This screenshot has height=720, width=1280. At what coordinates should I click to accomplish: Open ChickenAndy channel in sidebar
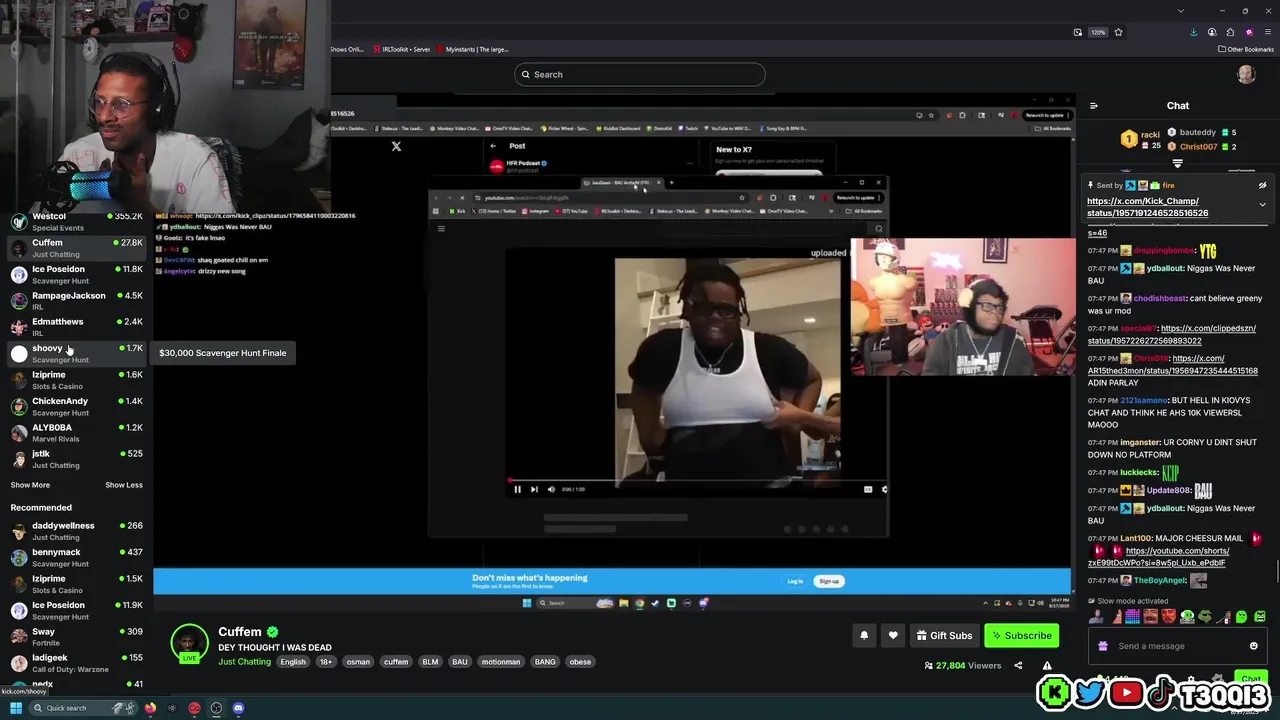[x=77, y=406]
